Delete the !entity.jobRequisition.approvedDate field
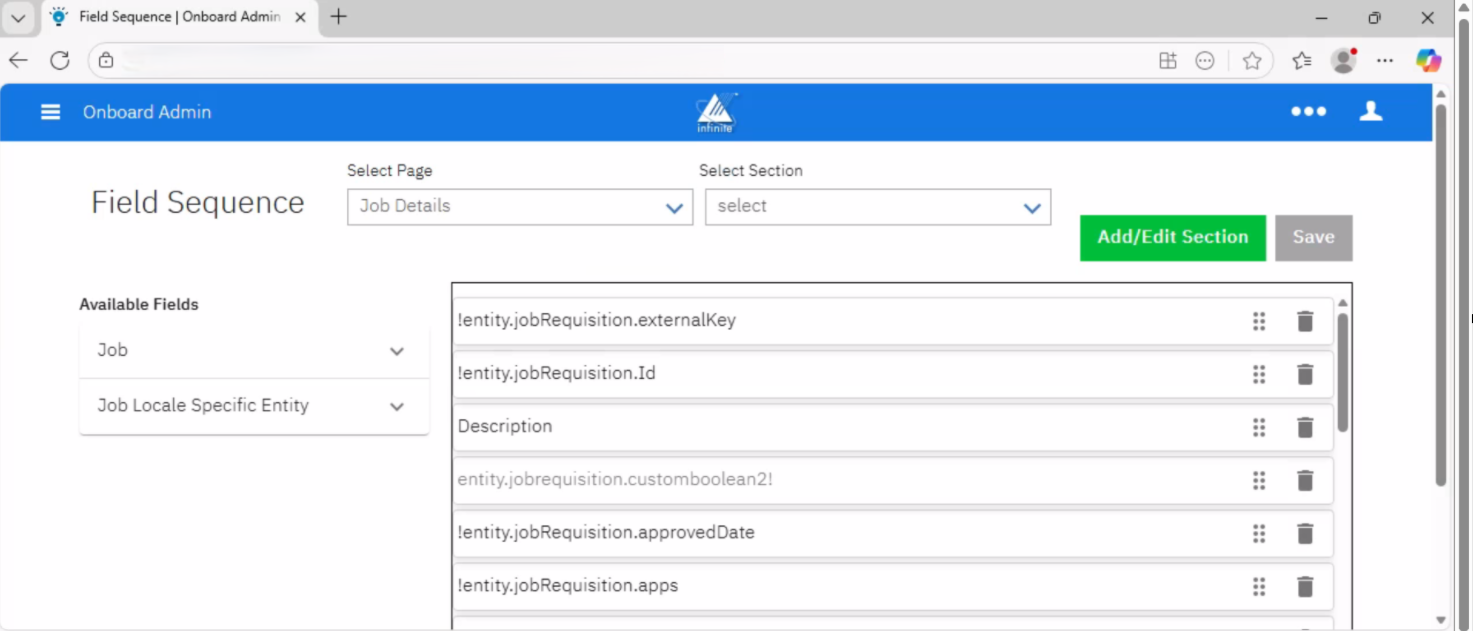The image size is (1473, 631). click(1305, 533)
